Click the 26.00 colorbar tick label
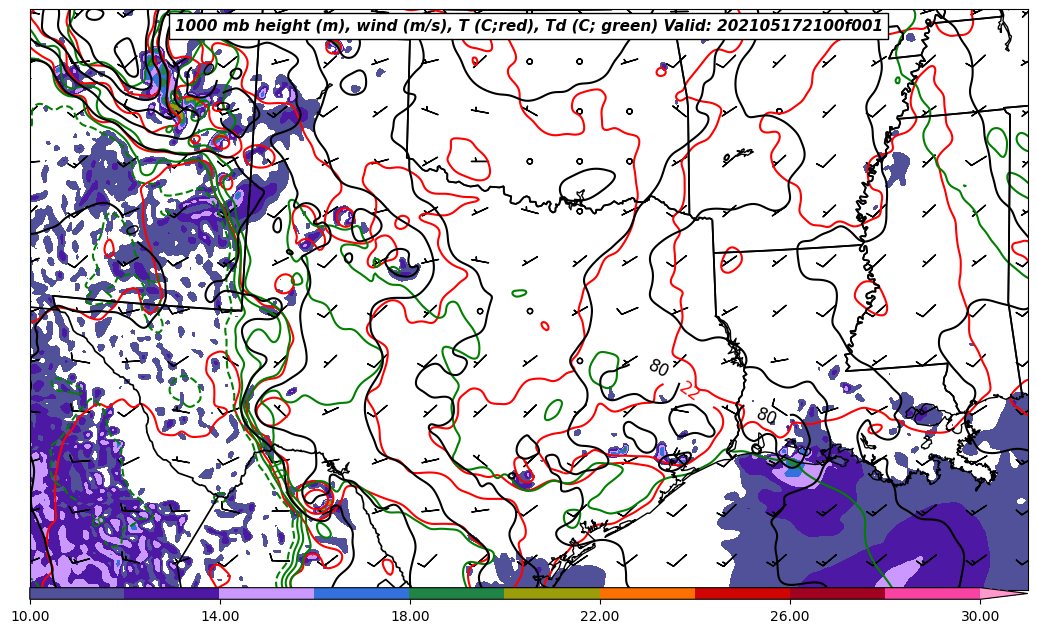 coord(790,616)
